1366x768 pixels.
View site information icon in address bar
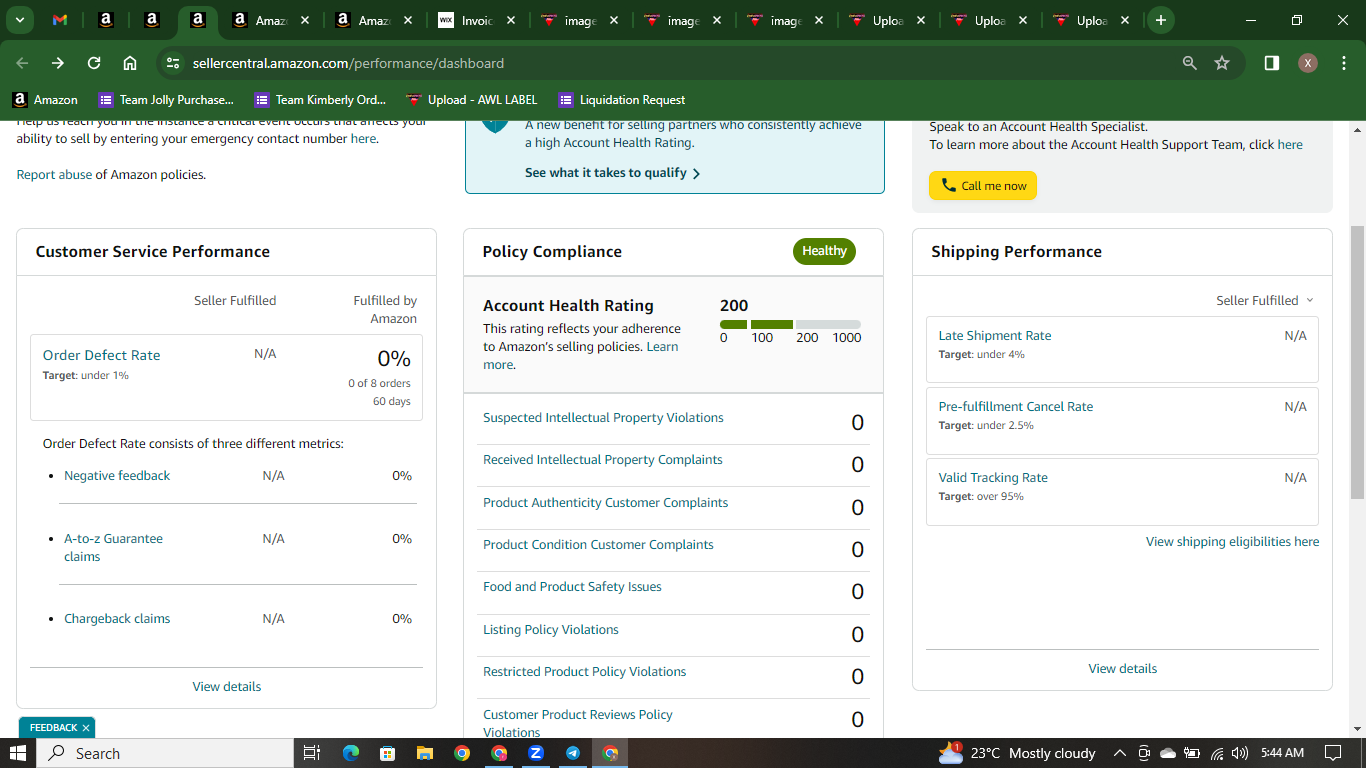pyautogui.click(x=173, y=63)
